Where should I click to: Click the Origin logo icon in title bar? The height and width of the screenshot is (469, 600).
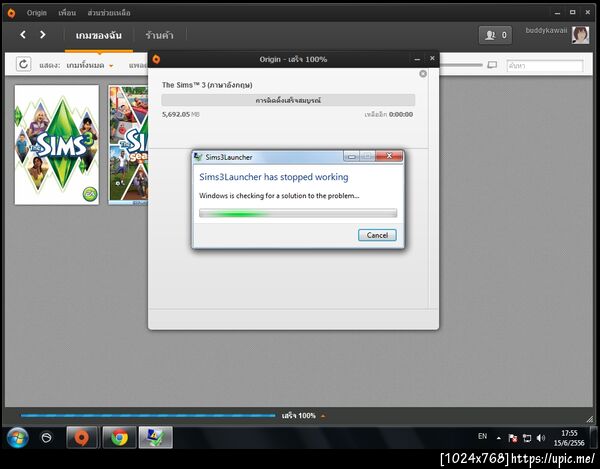11,13
